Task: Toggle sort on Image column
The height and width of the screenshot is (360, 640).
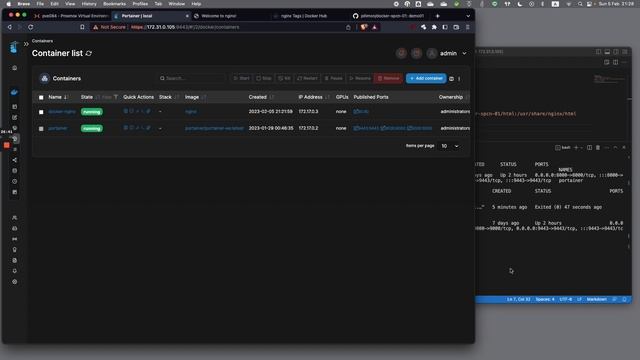Action: coord(195,97)
